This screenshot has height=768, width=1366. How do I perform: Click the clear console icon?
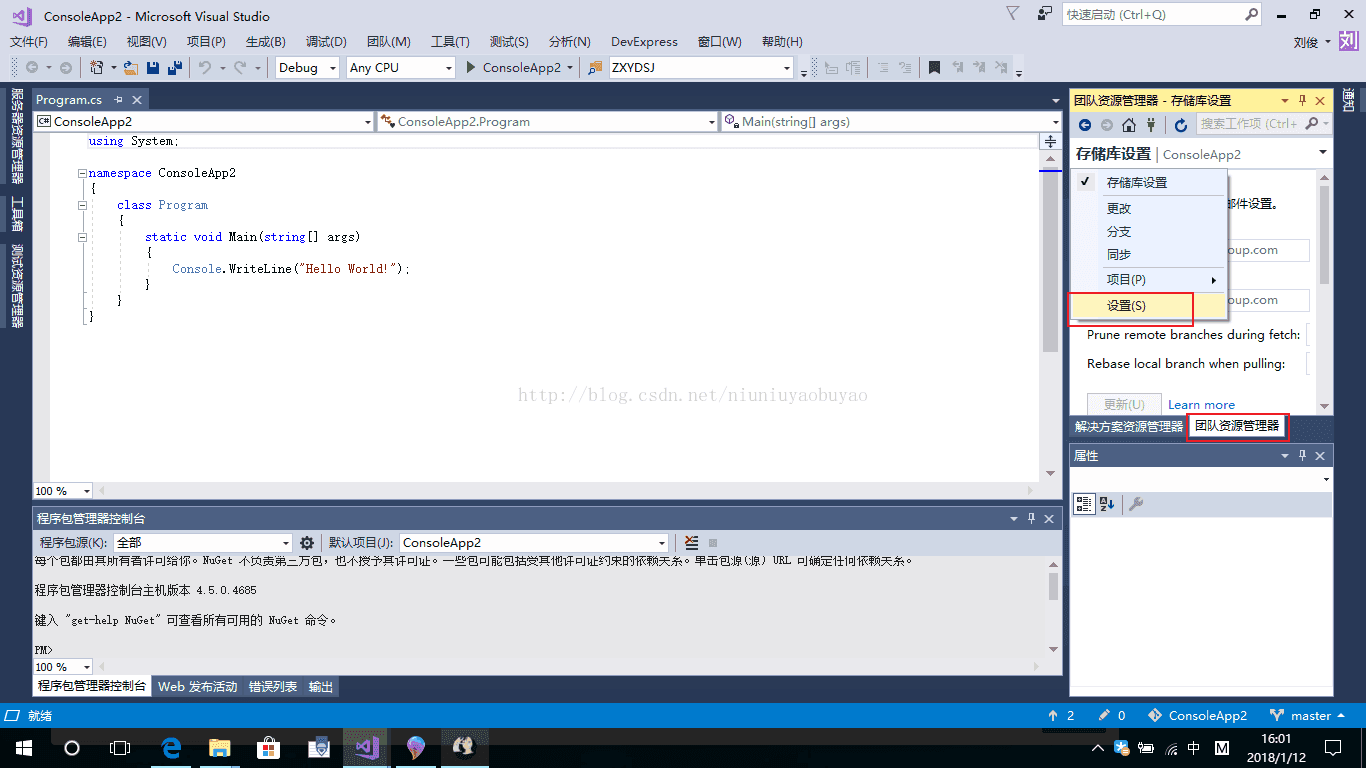691,543
